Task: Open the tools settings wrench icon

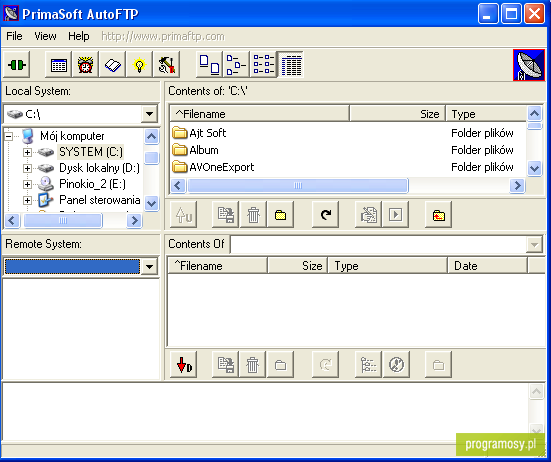Action: (167, 65)
